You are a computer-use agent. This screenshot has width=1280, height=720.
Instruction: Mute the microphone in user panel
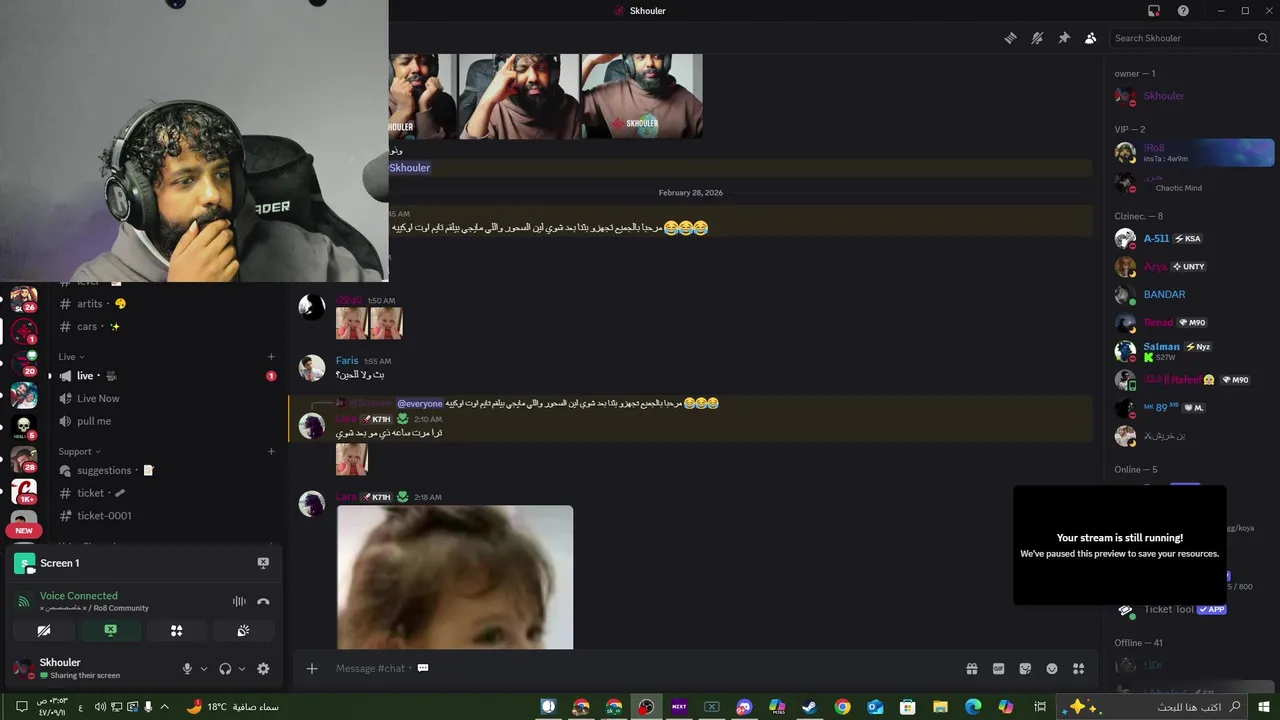pos(187,669)
